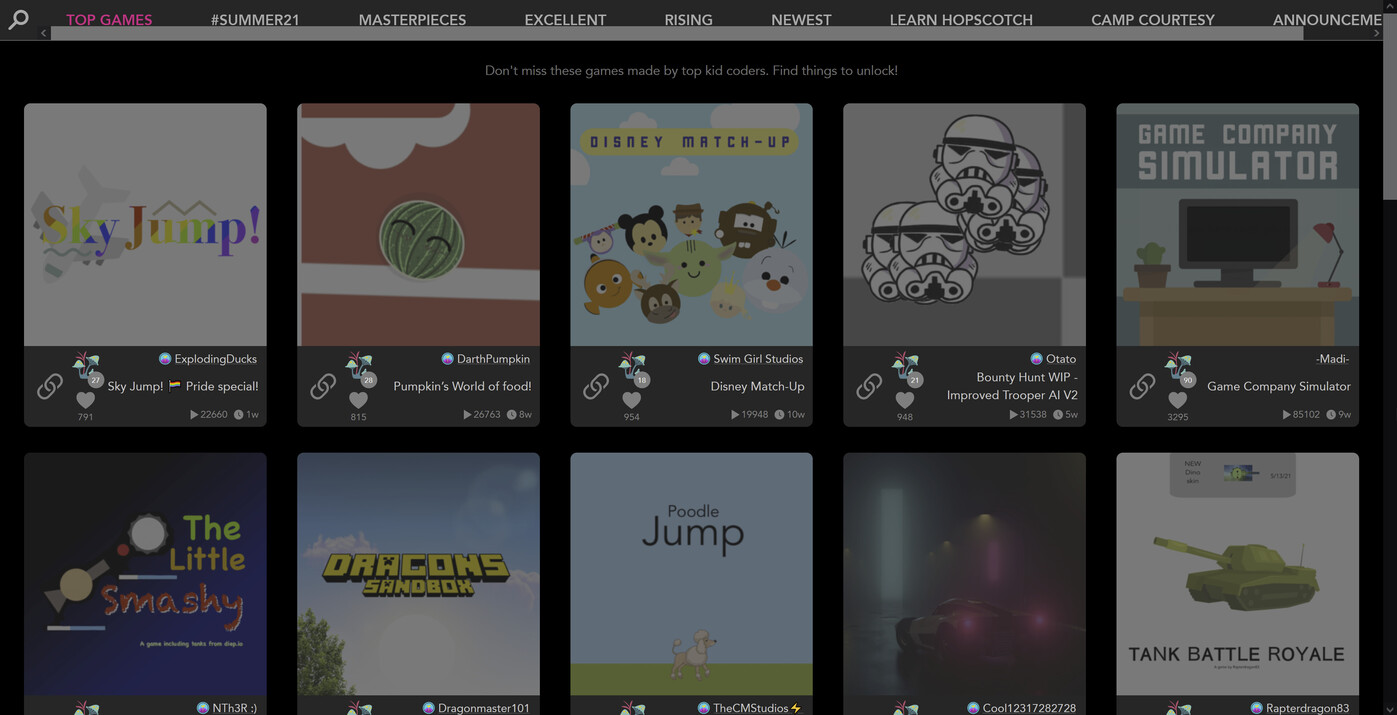Open Dragons Sandbox thumbnail

[x=418, y=574]
